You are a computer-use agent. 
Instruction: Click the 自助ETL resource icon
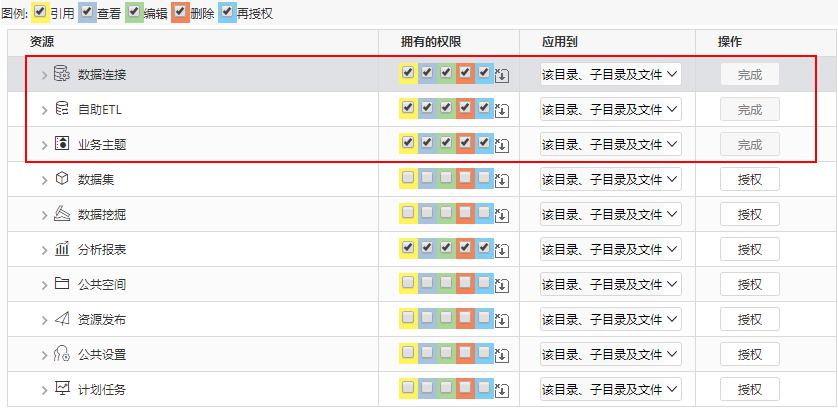point(62,109)
